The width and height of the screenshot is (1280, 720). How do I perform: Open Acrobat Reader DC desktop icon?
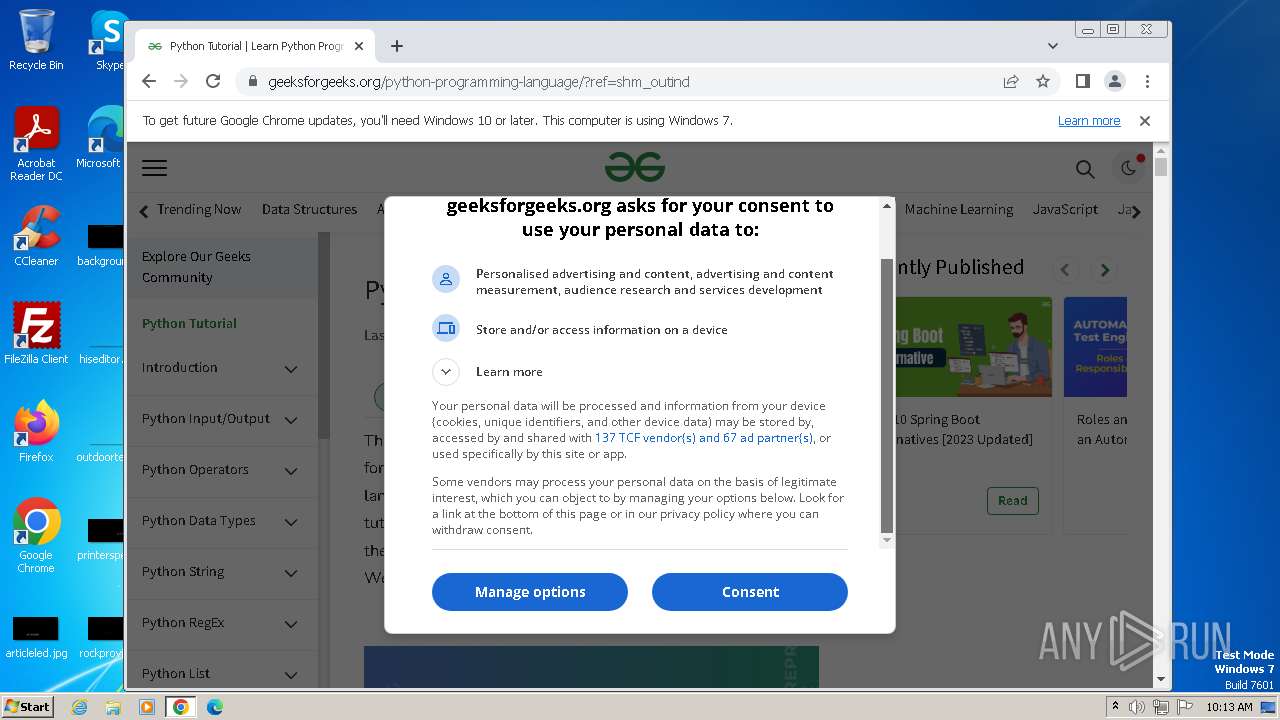click(36, 144)
